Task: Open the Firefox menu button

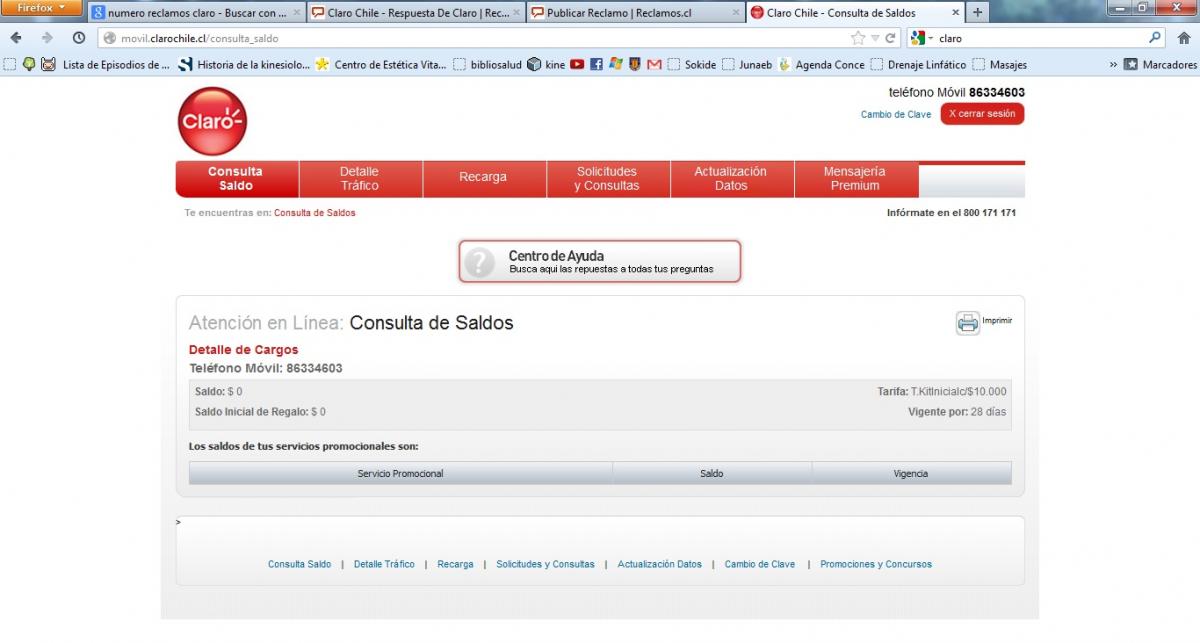Action: point(42,8)
